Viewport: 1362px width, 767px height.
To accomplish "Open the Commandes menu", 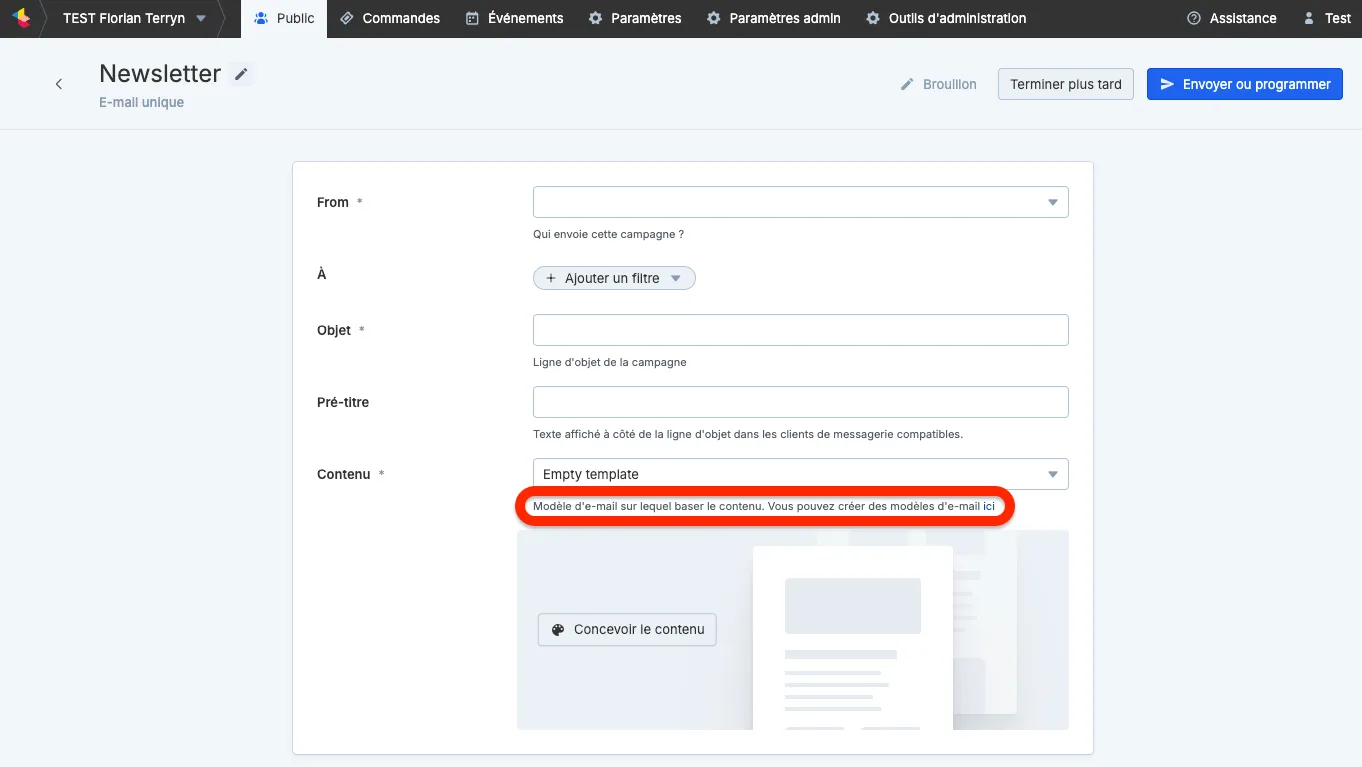I will tap(390, 18).
